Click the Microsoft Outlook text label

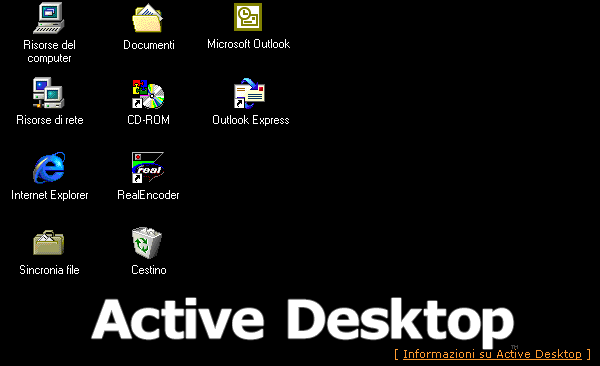click(x=249, y=44)
